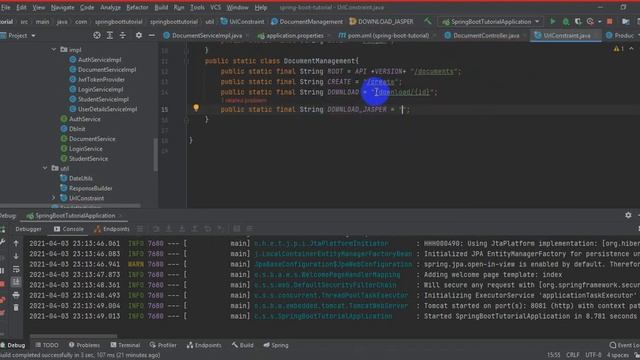The height and width of the screenshot is (360, 640).
Task: Show the quick-fix light bulb on line 15
Action: click(196, 108)
